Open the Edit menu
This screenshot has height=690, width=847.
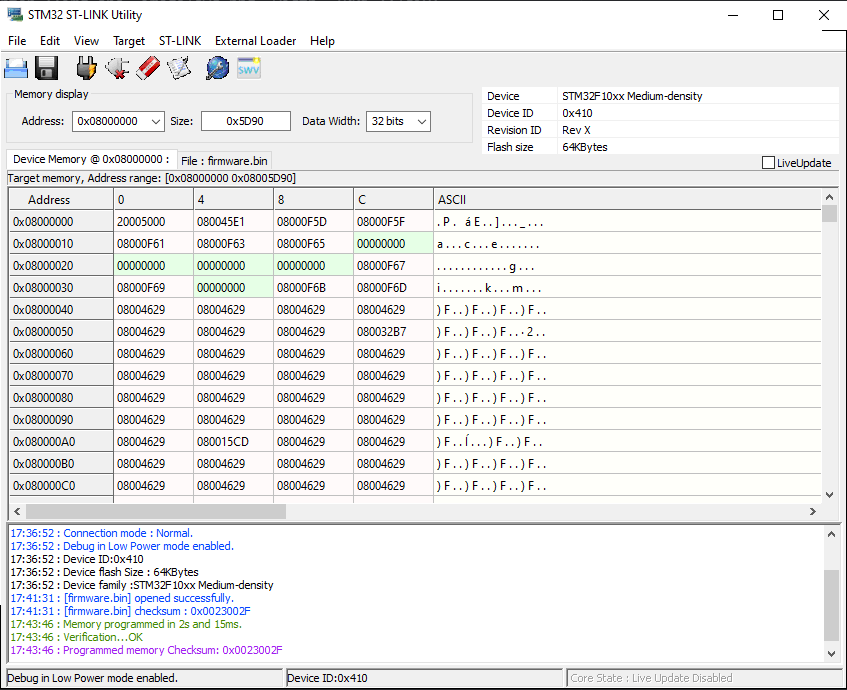(50, 41)
